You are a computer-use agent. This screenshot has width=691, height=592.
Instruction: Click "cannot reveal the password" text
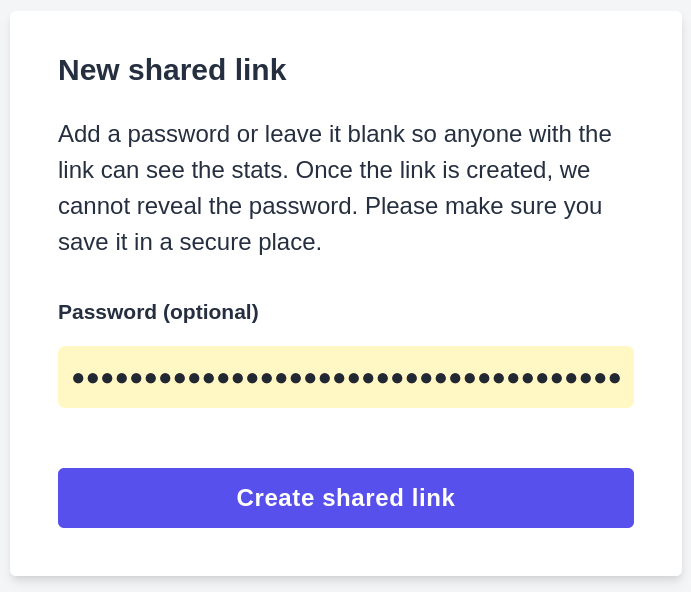coord(207,206)
